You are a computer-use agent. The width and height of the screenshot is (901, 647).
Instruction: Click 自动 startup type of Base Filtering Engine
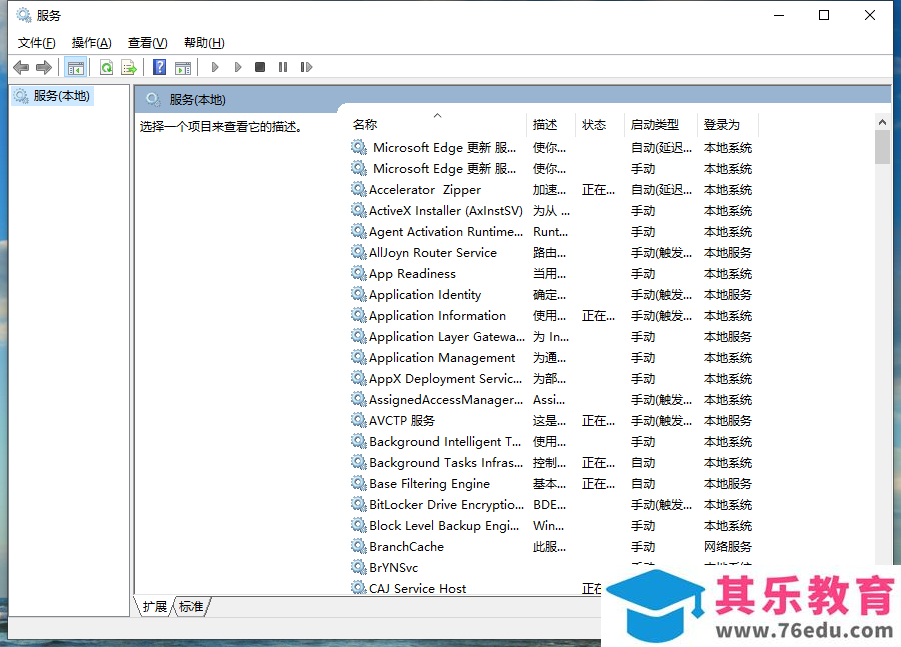642,483
